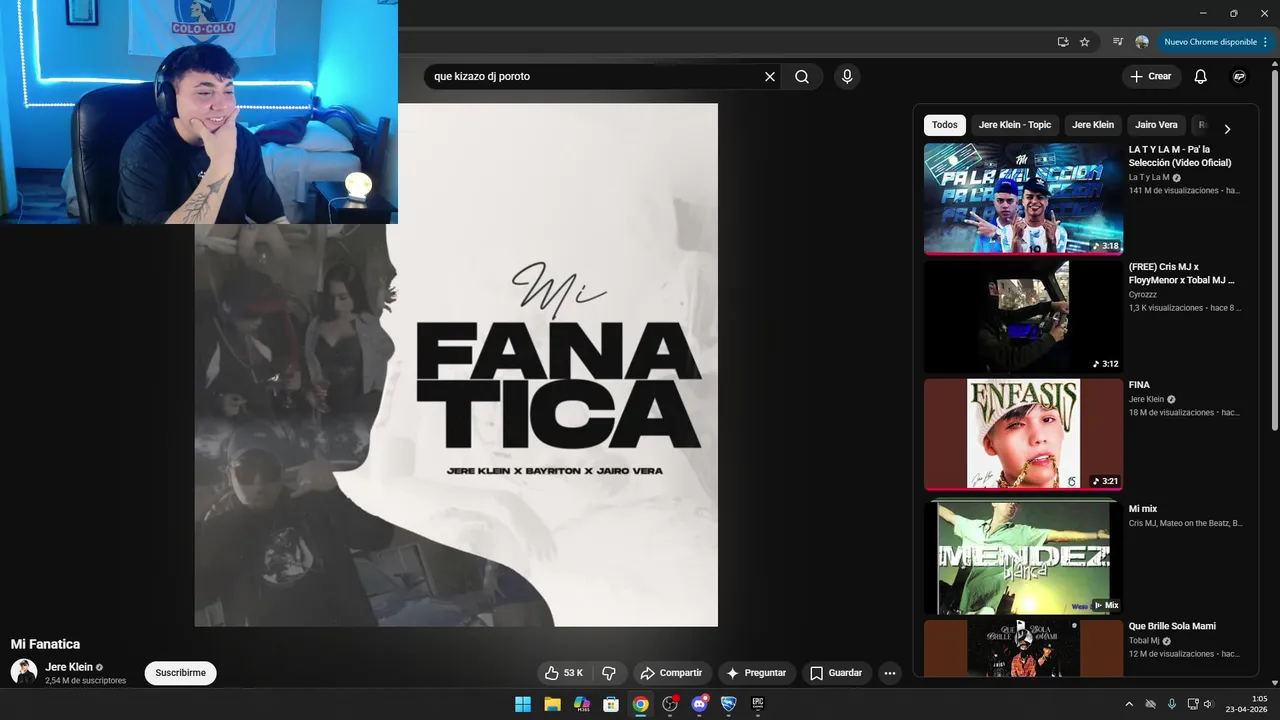Viewport: 1280px width, 720px height.
Task: Click the Crear button
Action: tap(1150, 77)
